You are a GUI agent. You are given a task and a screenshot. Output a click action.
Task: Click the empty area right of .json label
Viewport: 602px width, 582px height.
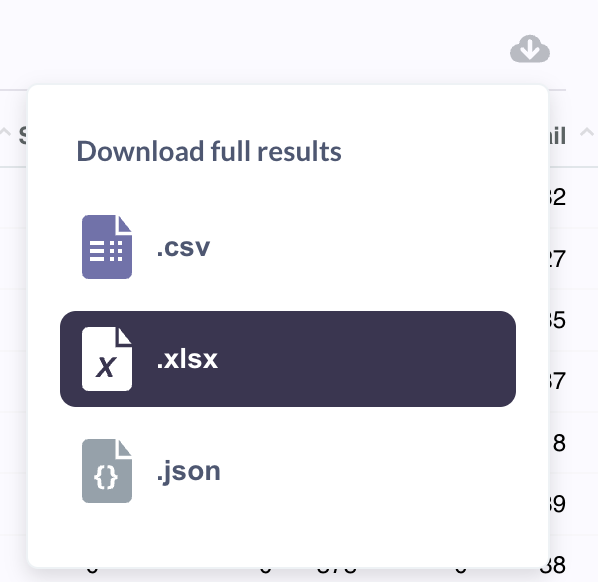tap(365, 471)
